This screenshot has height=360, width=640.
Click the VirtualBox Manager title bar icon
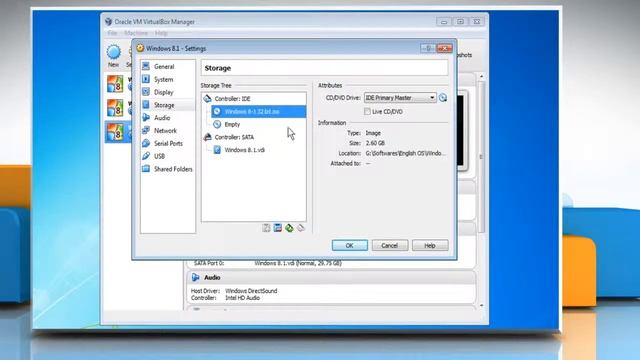click(108, 22)
